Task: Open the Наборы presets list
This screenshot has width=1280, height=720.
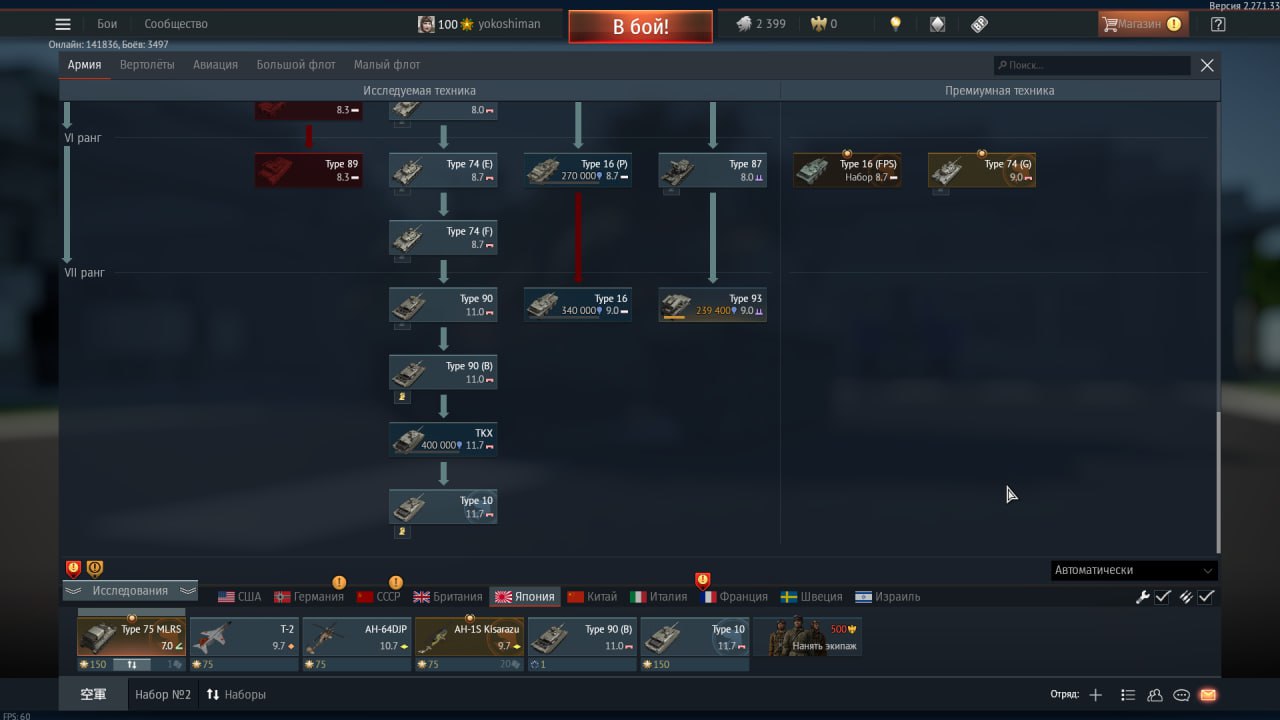Action: (x=236, y=694)
